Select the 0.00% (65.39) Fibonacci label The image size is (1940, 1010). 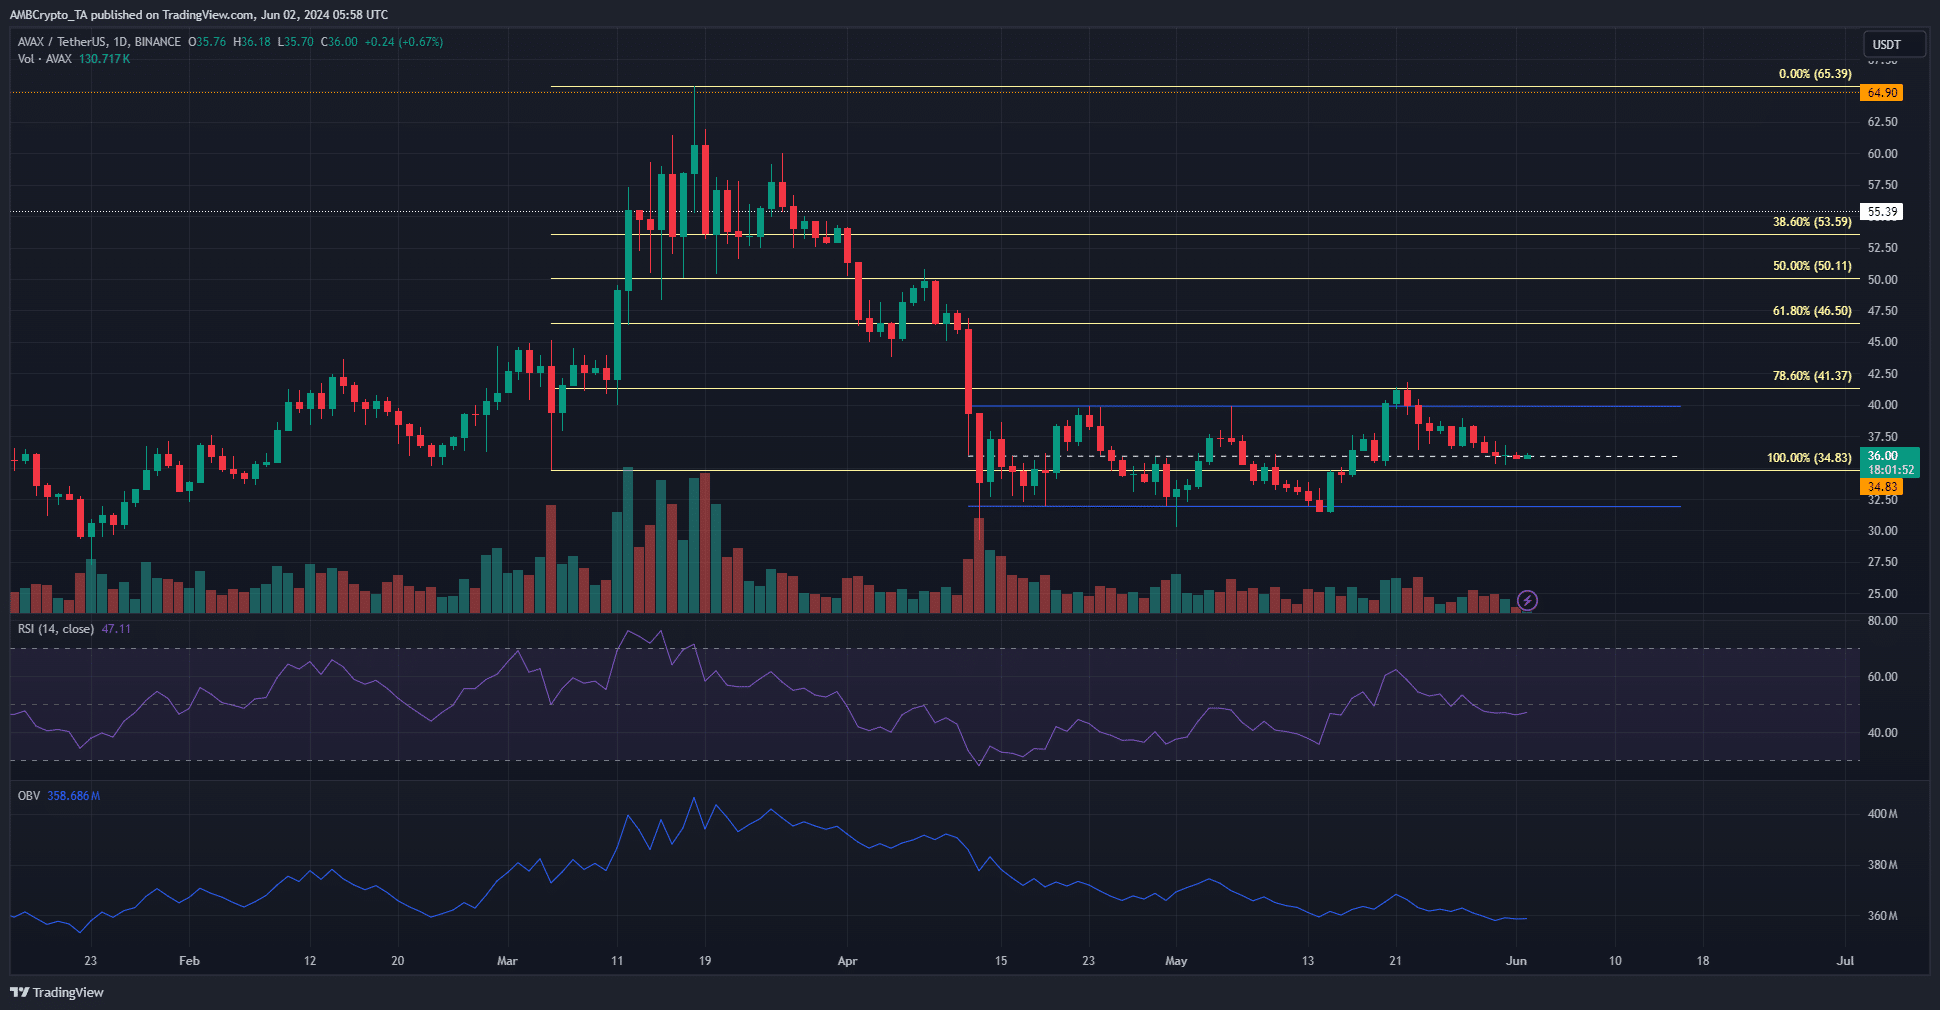click(1815, 74)
